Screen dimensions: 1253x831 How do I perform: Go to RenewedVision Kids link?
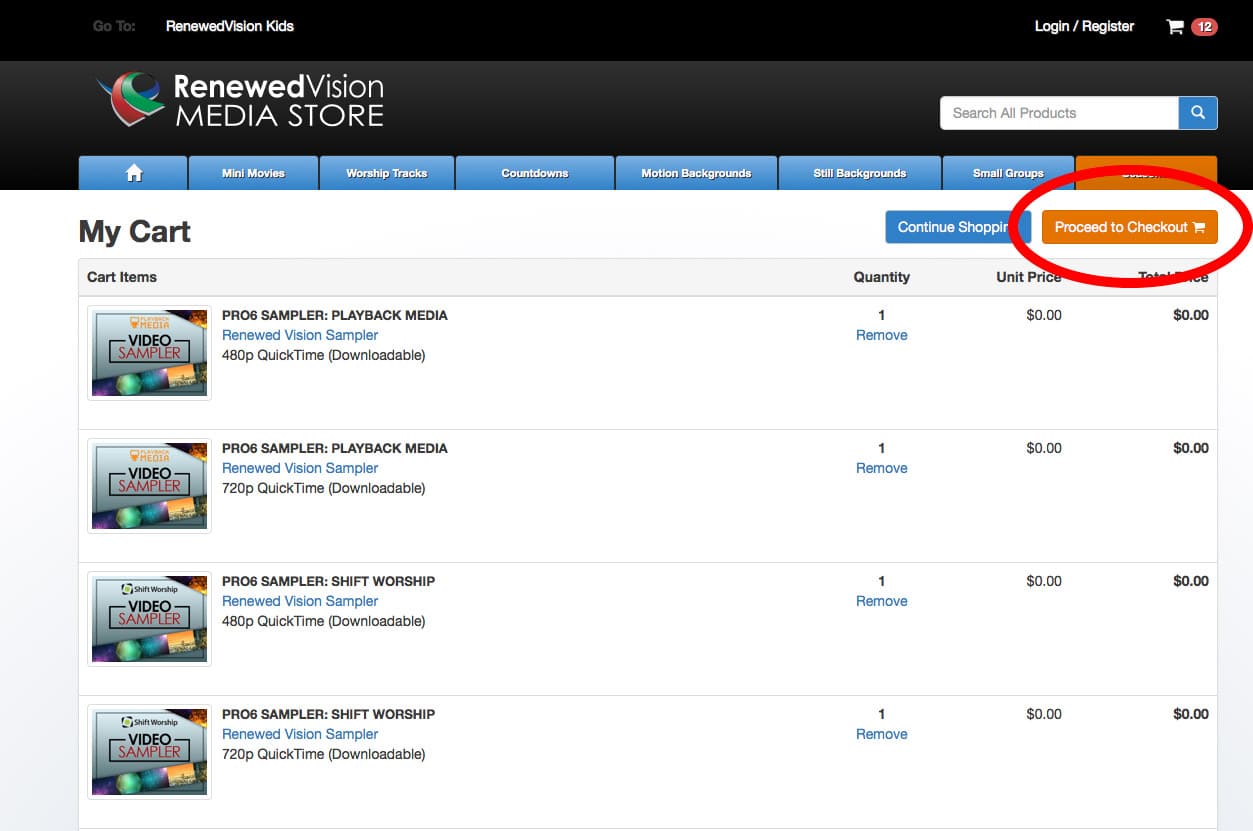(x=230, y=26)
